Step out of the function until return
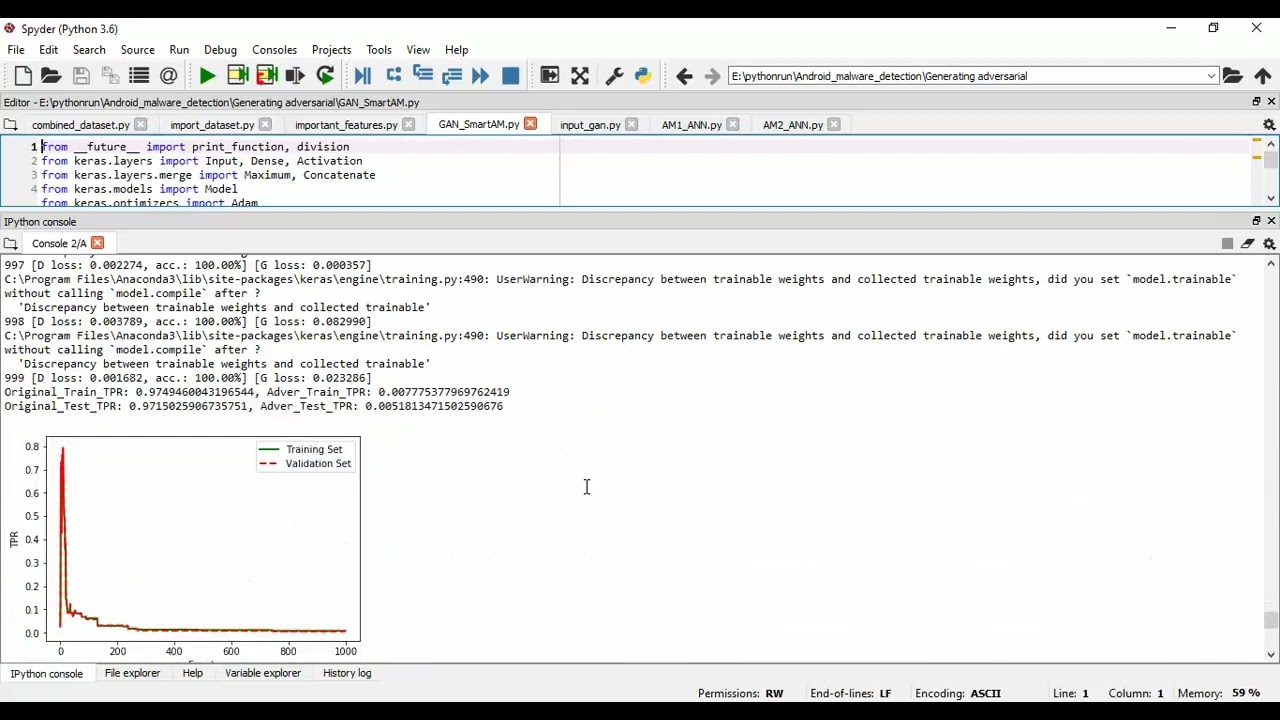The height and width of the screenshot is (720, 1280). click(452, 76)
